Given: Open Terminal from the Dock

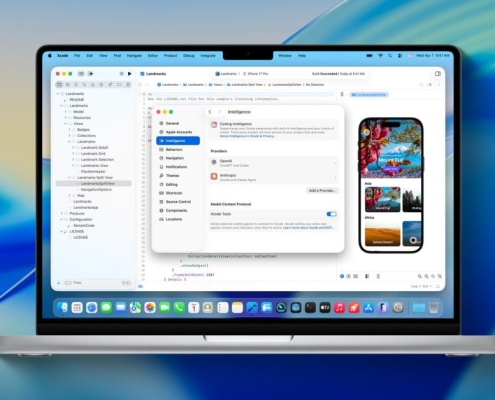Looking at the screenshot, I should [x=310, y=307].
